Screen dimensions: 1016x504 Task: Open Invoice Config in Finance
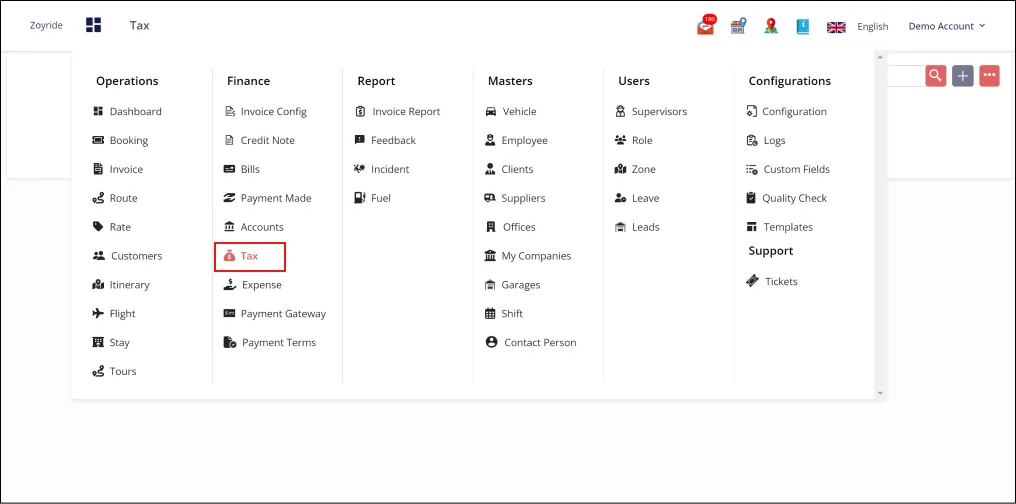point(266,111)
